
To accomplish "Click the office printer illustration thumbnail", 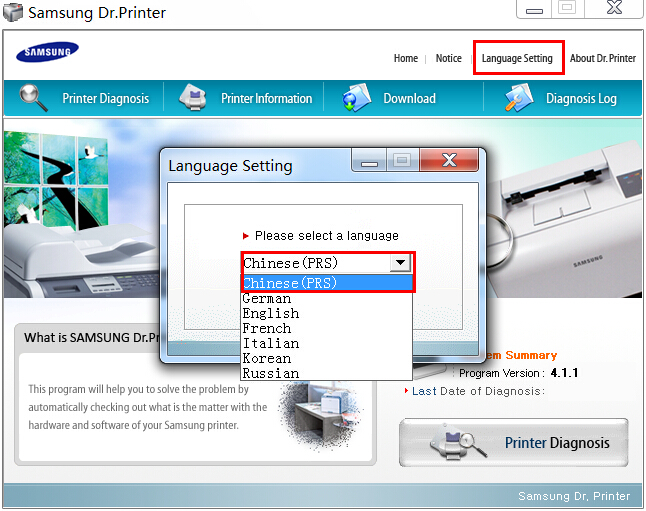I will (x=321, y=415).
